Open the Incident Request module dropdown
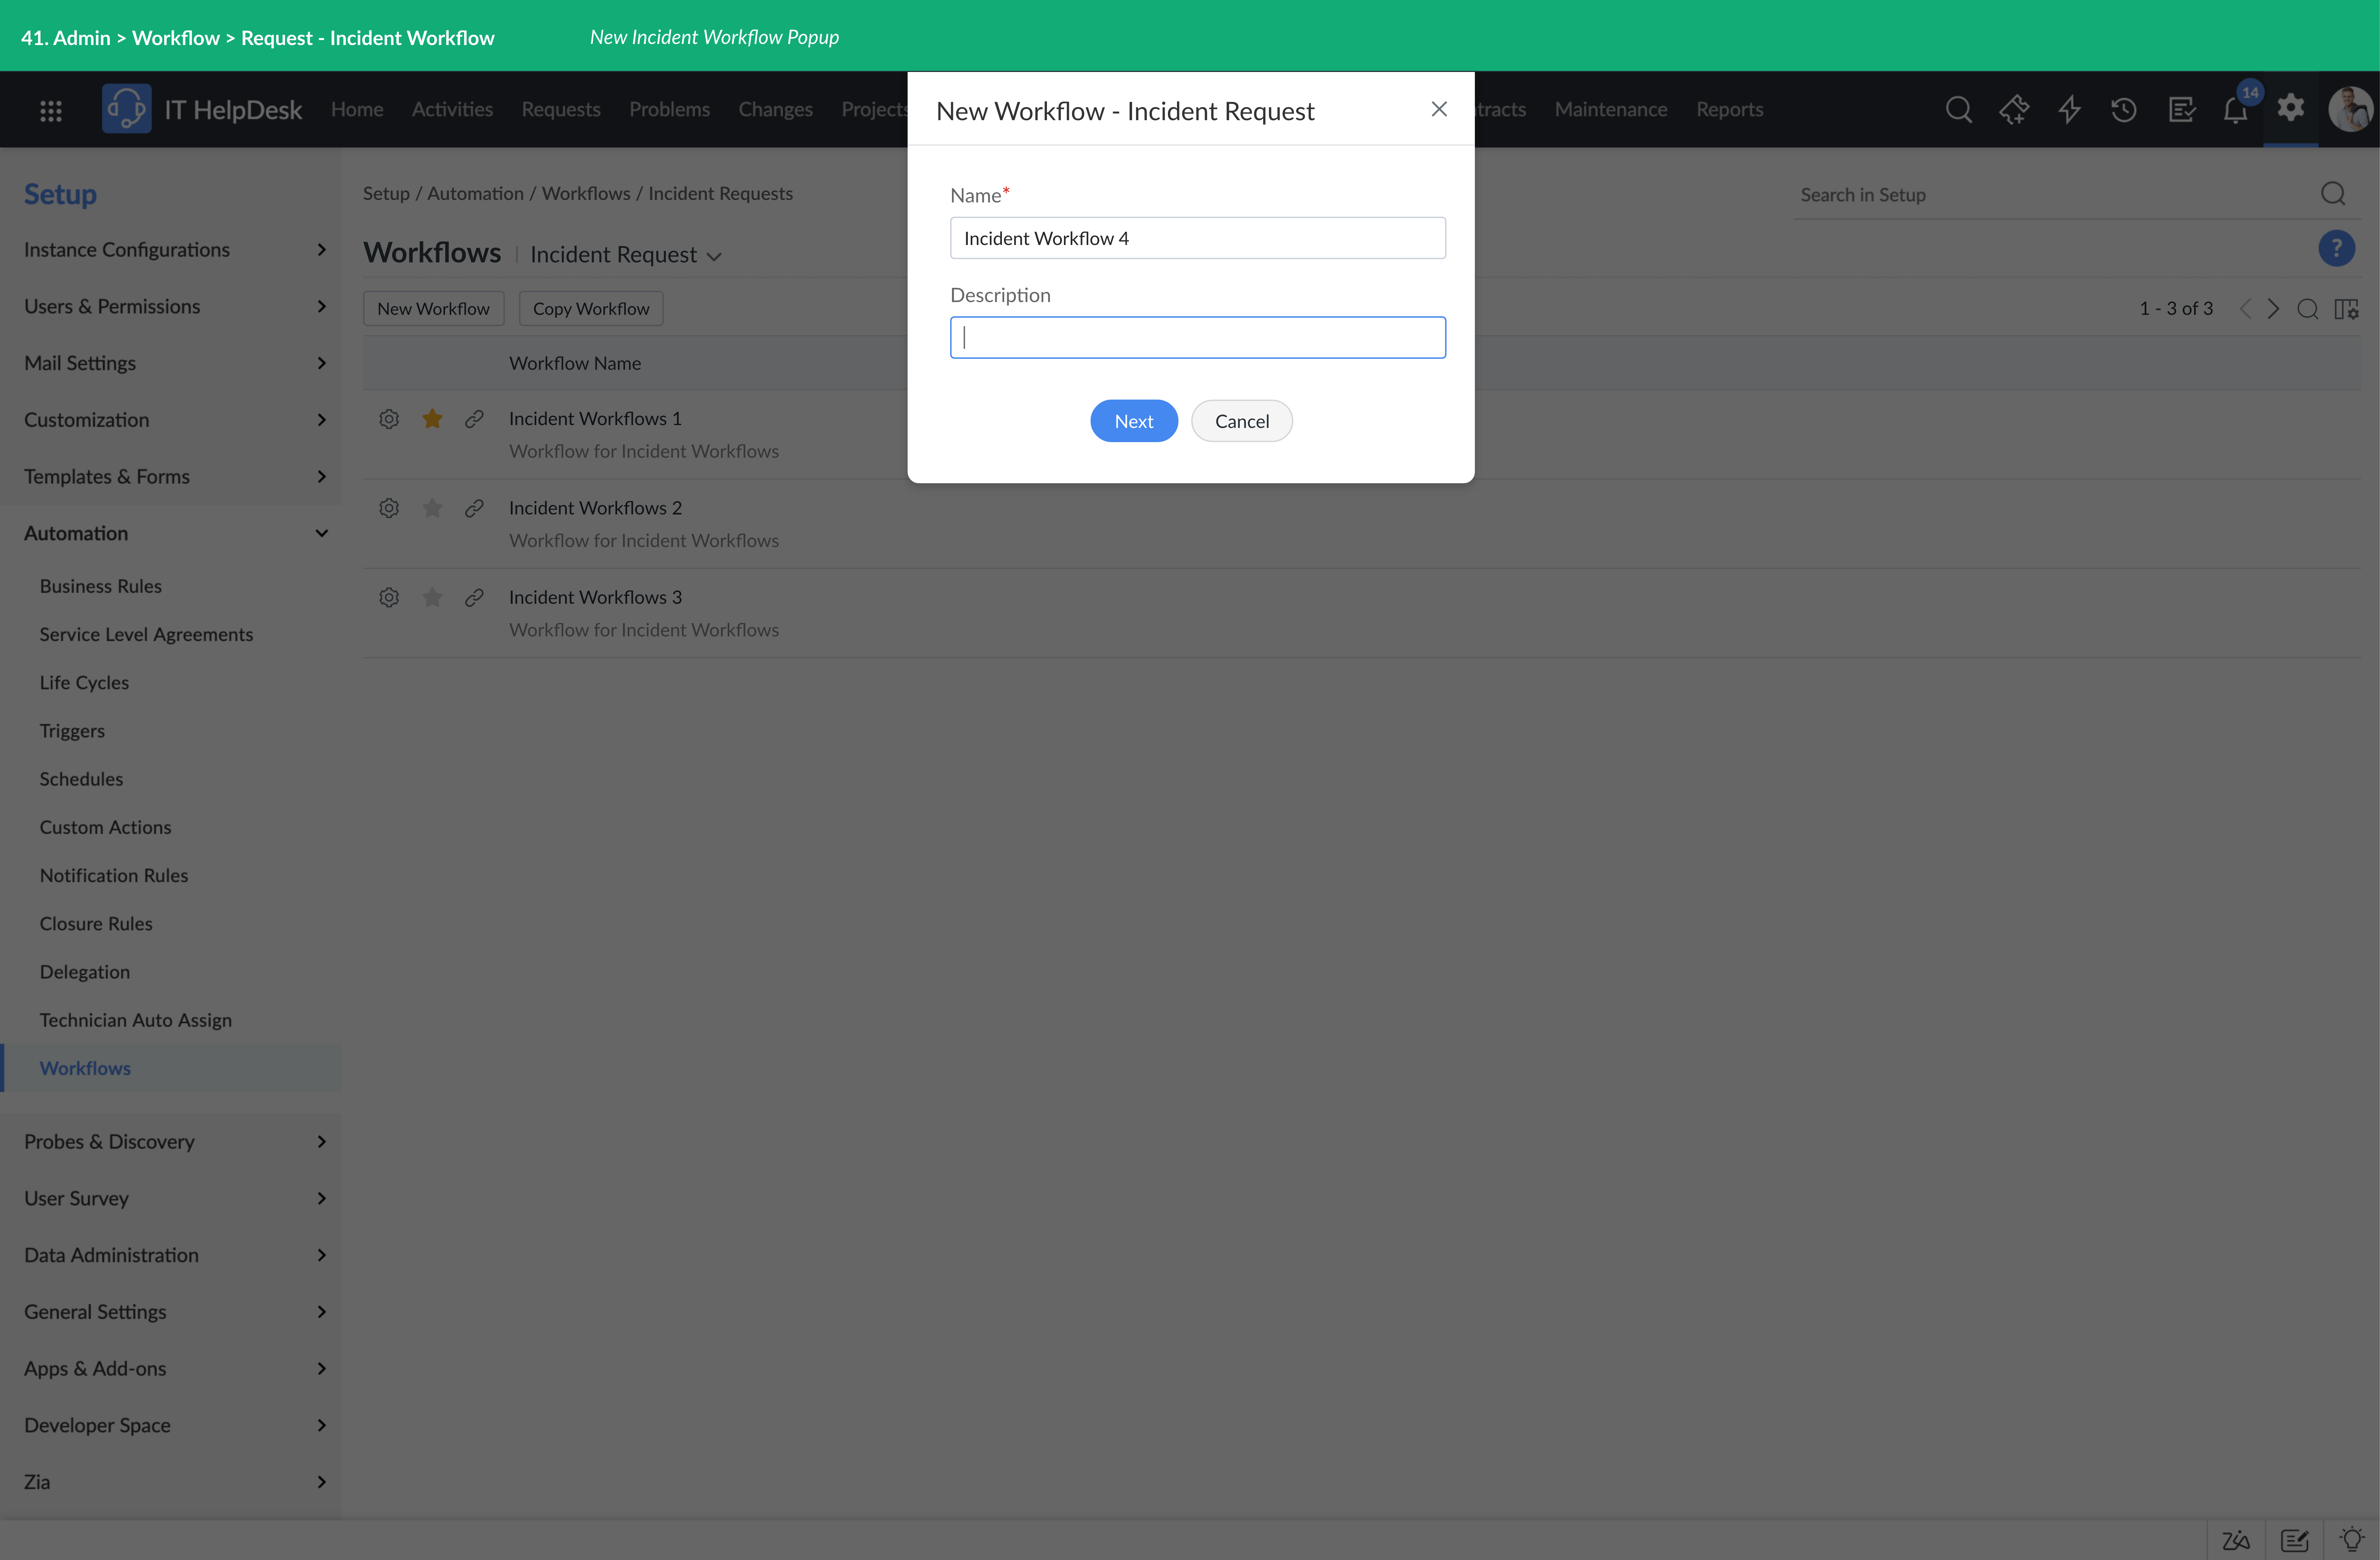2380x1560 pixels. (x=626, y=255)
